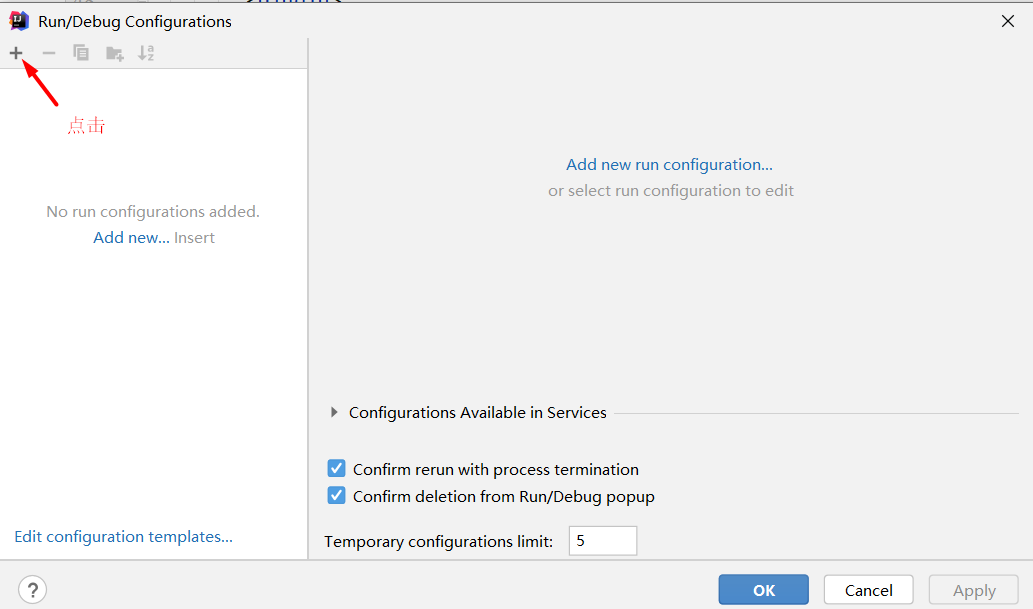
Task: Click the No run configurations added text
Action: 153,212
